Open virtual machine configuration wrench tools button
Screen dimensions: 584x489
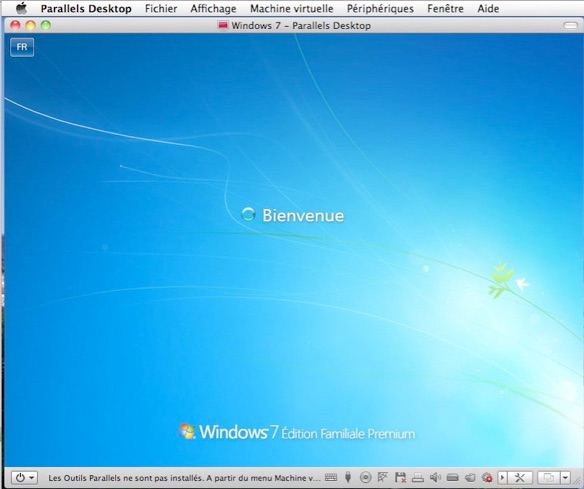[x=519, y=477]
